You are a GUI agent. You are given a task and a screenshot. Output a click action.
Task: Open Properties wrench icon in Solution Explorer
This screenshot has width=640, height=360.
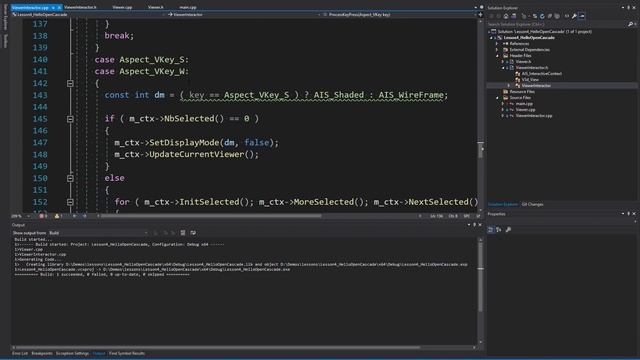(x=574, y=16)
